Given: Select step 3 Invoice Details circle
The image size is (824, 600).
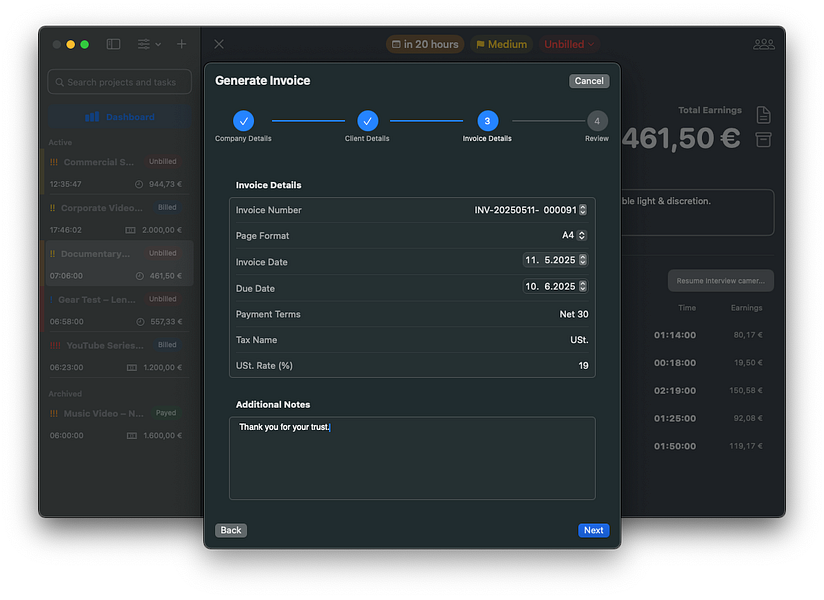Looking at the screenshot, I should tap(487, 121).
